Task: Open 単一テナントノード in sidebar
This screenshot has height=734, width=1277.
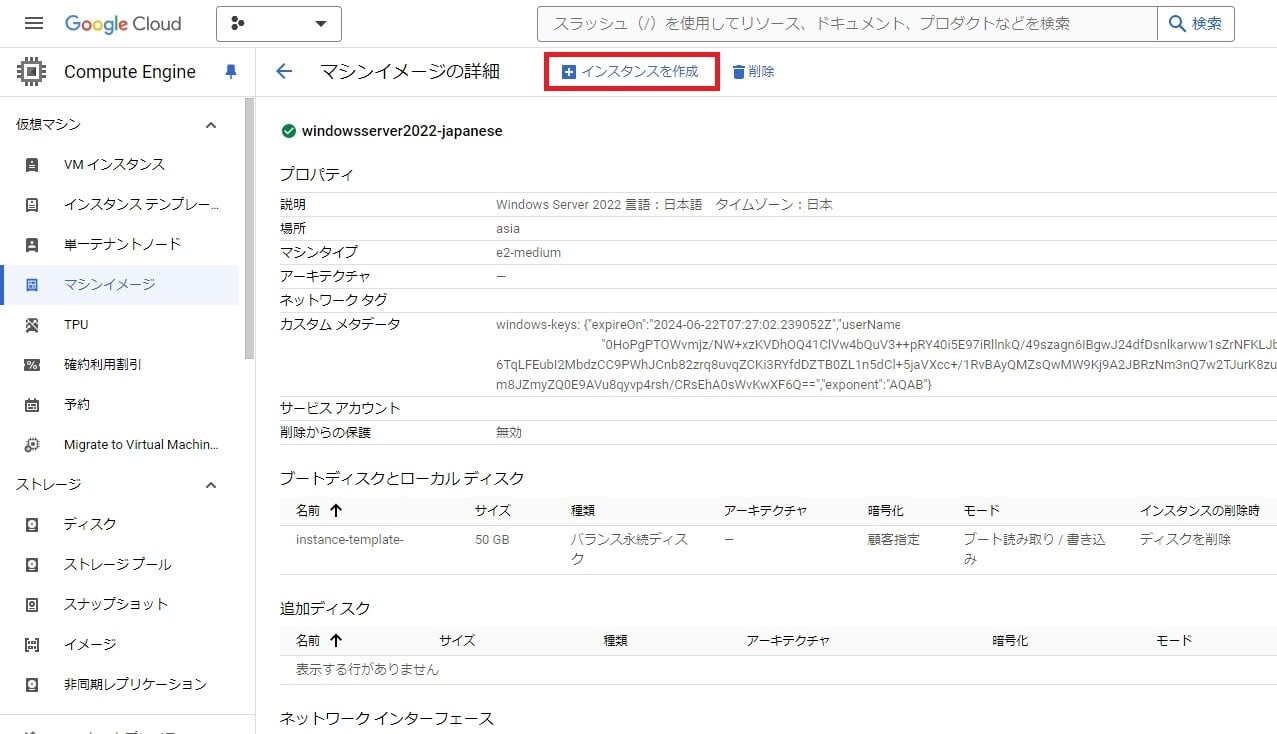Action: point(120,244)
